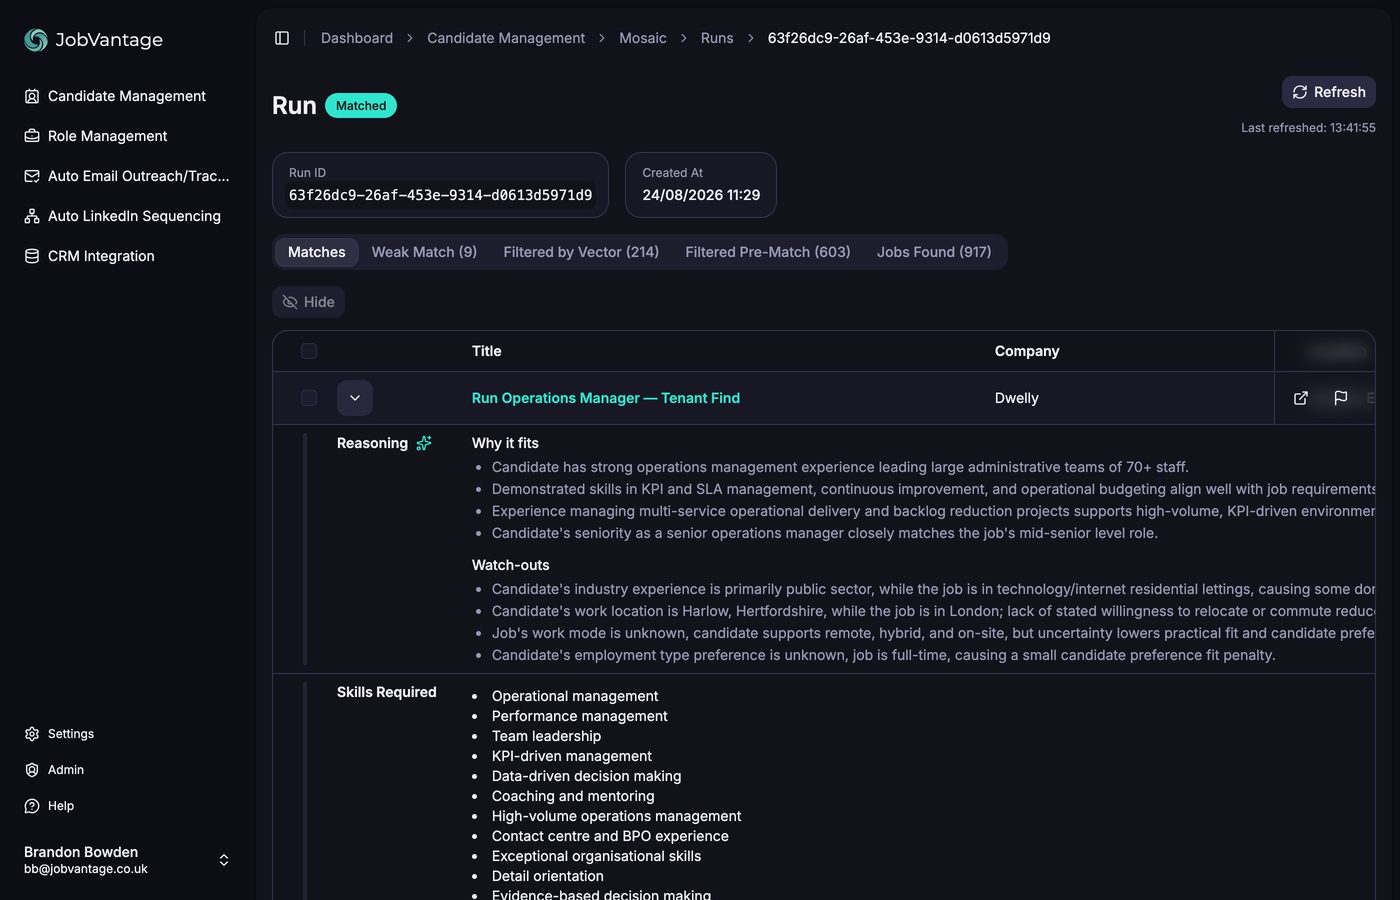Click bb@jobvantage.co.uk email text
The height and width of the screenshot is (900, 1400).
(x=86, y=869)
